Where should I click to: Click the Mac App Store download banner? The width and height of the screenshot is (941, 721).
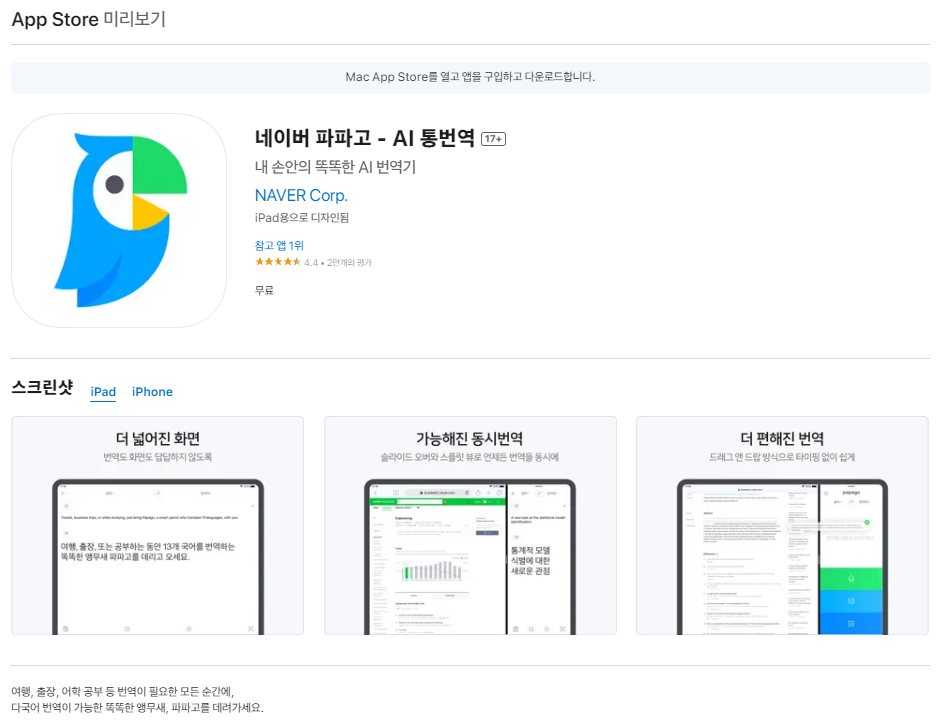(x=470, y=77)
